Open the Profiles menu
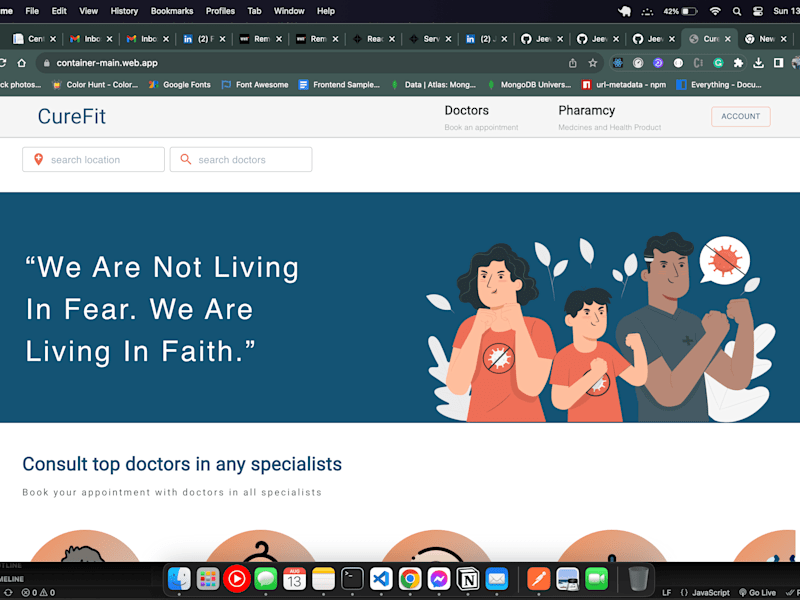Screen dimensions: 800x600 [220, 11]
